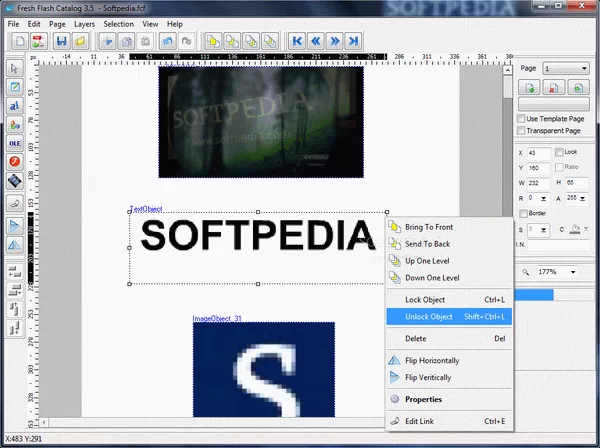Open the Page number dropdown
Screen dimensions: 600x448
pos(584,68)
